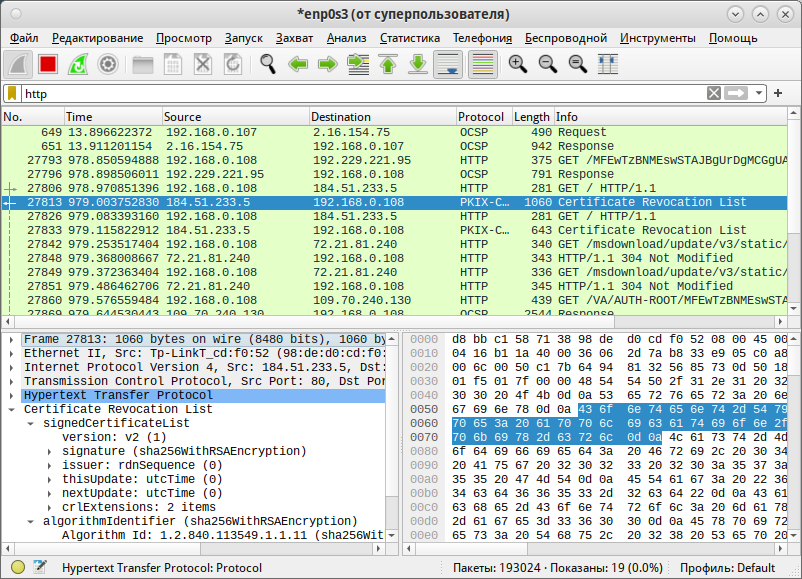Sort packets by the Time column
802x579 pixels.
[x=113, y=117]
